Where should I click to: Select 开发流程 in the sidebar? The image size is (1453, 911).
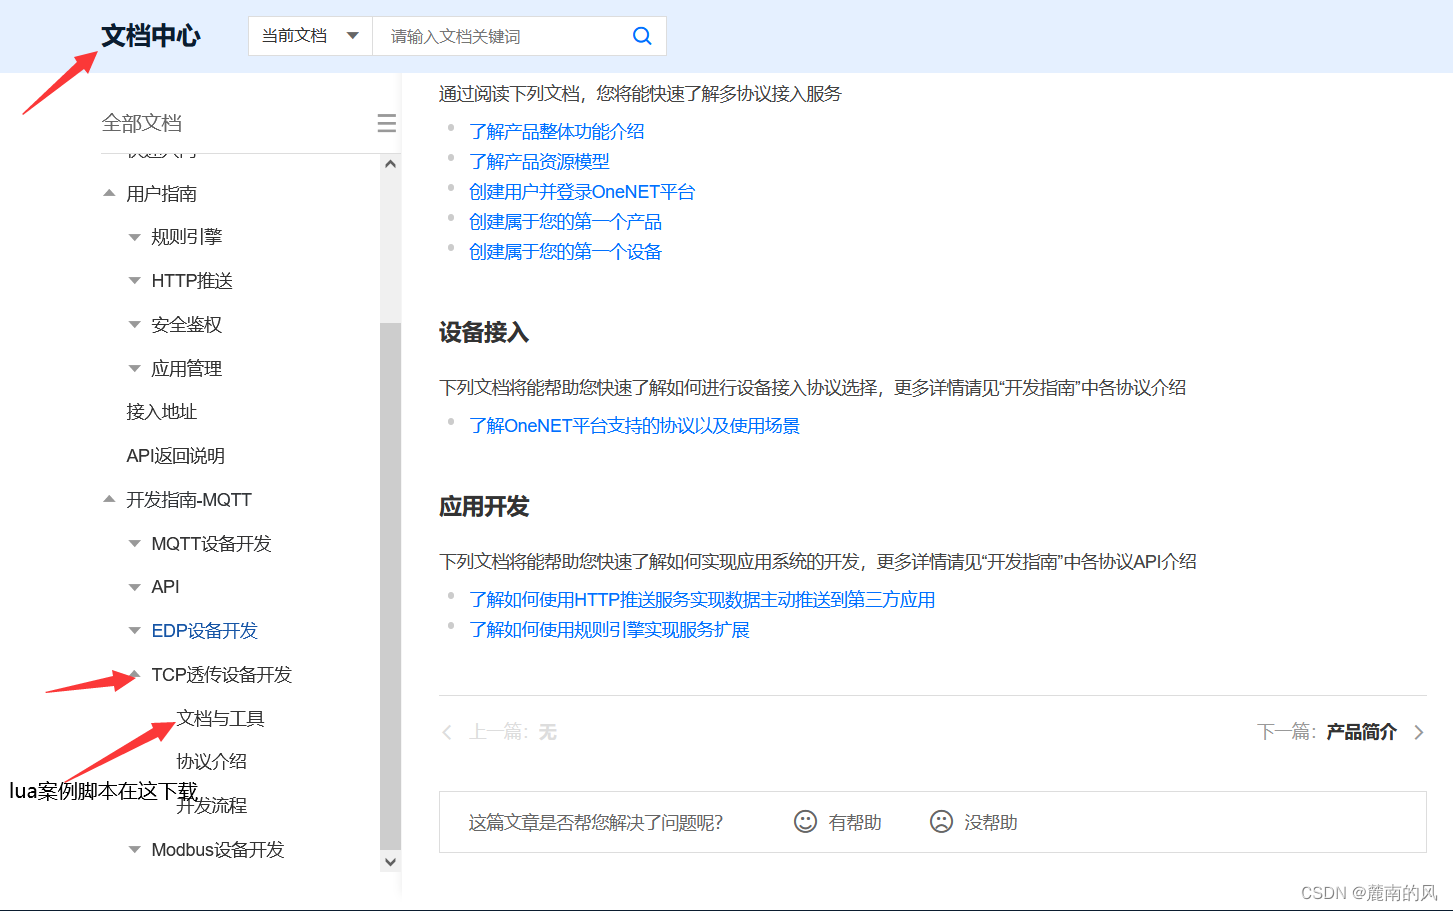click(212, 806)
